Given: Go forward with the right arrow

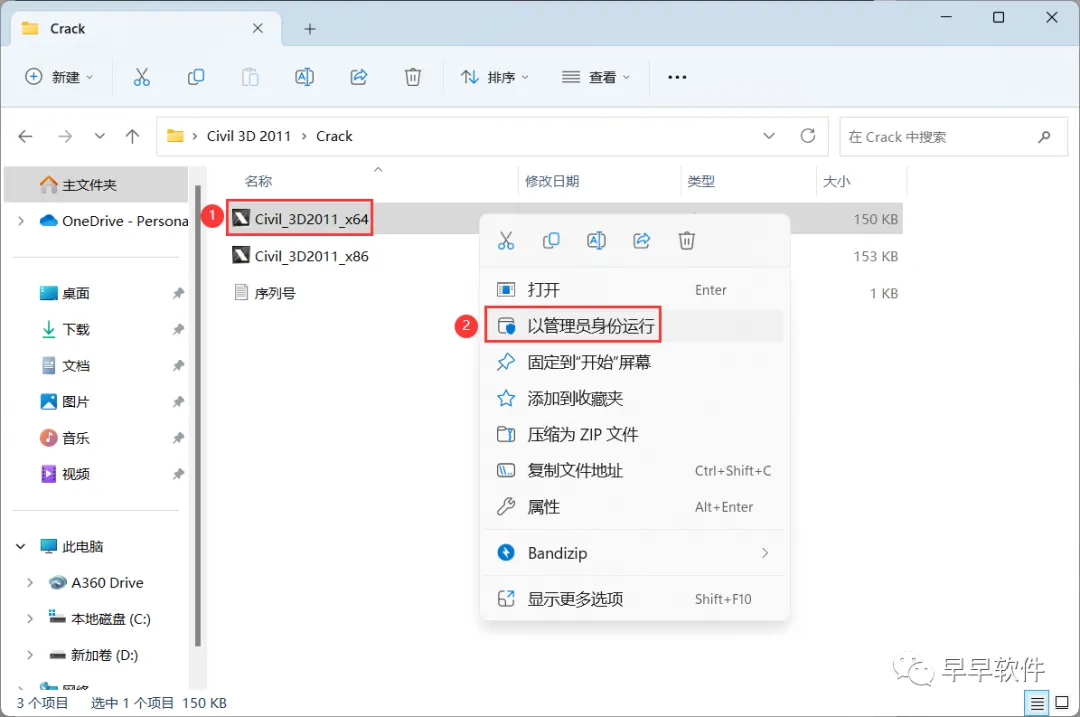Looking at the screenshot, I should point(65,136).
